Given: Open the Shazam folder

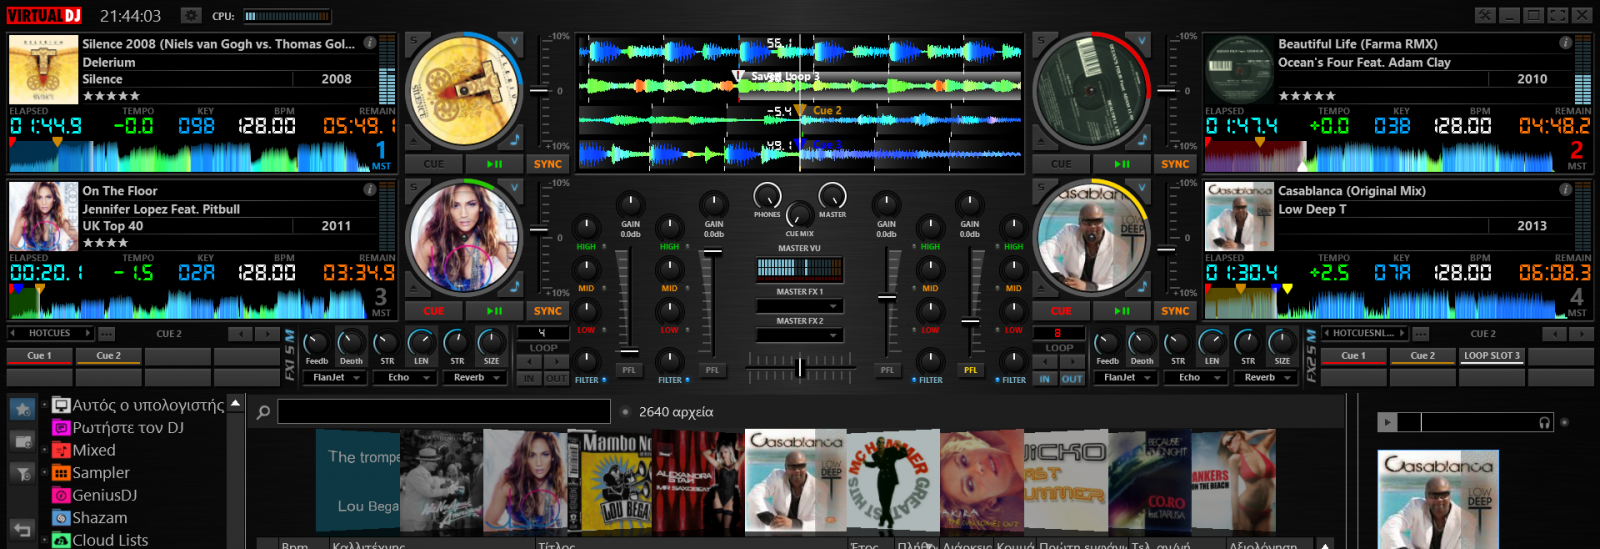Looking at the screenshot, I should coord(90,518).
